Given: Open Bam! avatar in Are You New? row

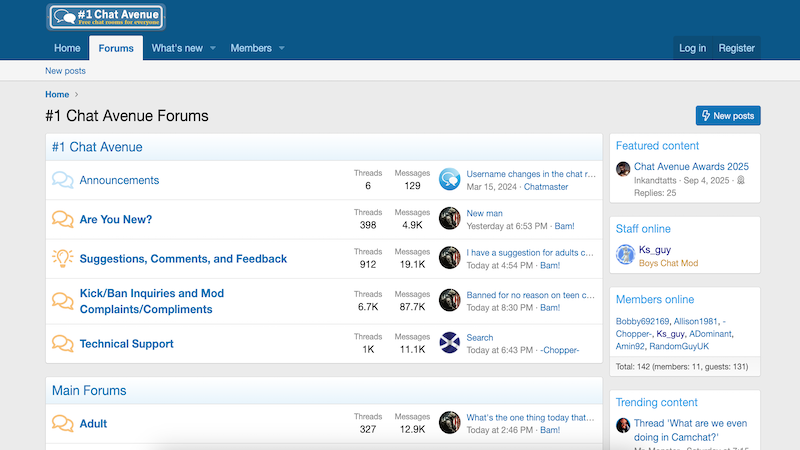Looking at the screenshot, I should [x=449, y=218].
